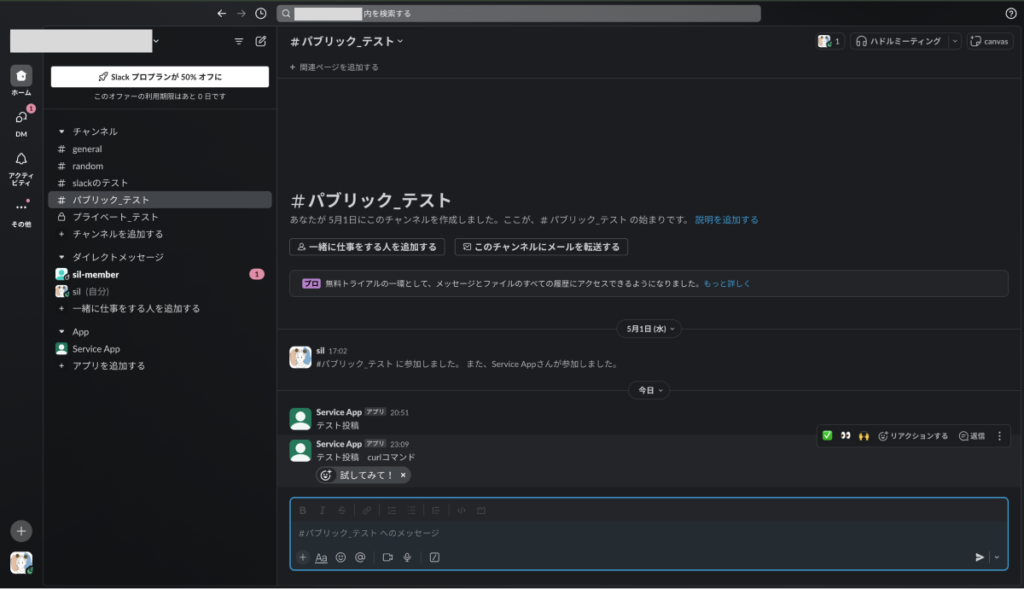Toggle text formatting with Aa icon
This screenshot has width=1024, height=589.
pyautogui.click(x=321, y=557)
